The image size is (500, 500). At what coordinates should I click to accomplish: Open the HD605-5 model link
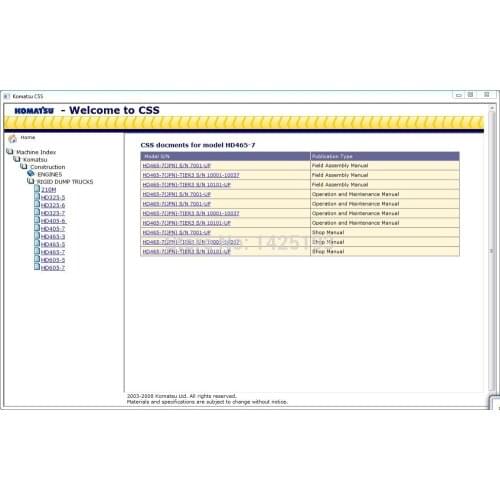point(53,260)
